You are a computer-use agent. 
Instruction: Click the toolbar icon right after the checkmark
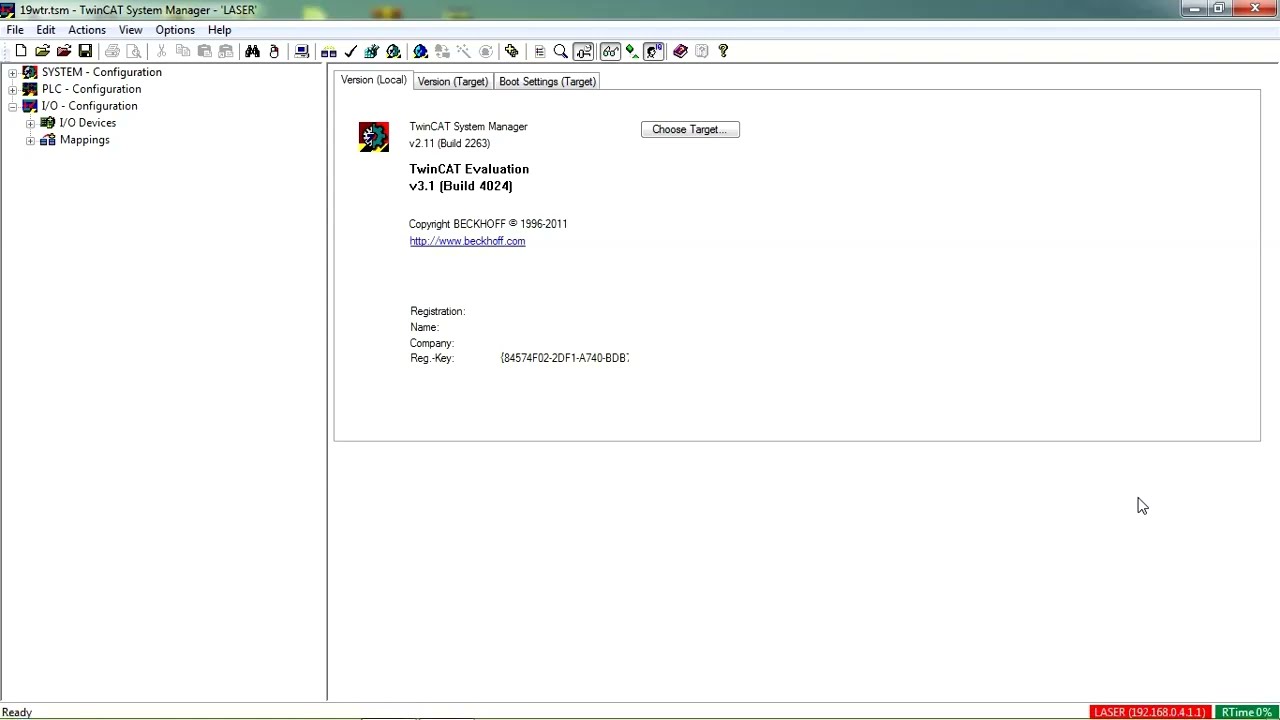coord(372,51)
